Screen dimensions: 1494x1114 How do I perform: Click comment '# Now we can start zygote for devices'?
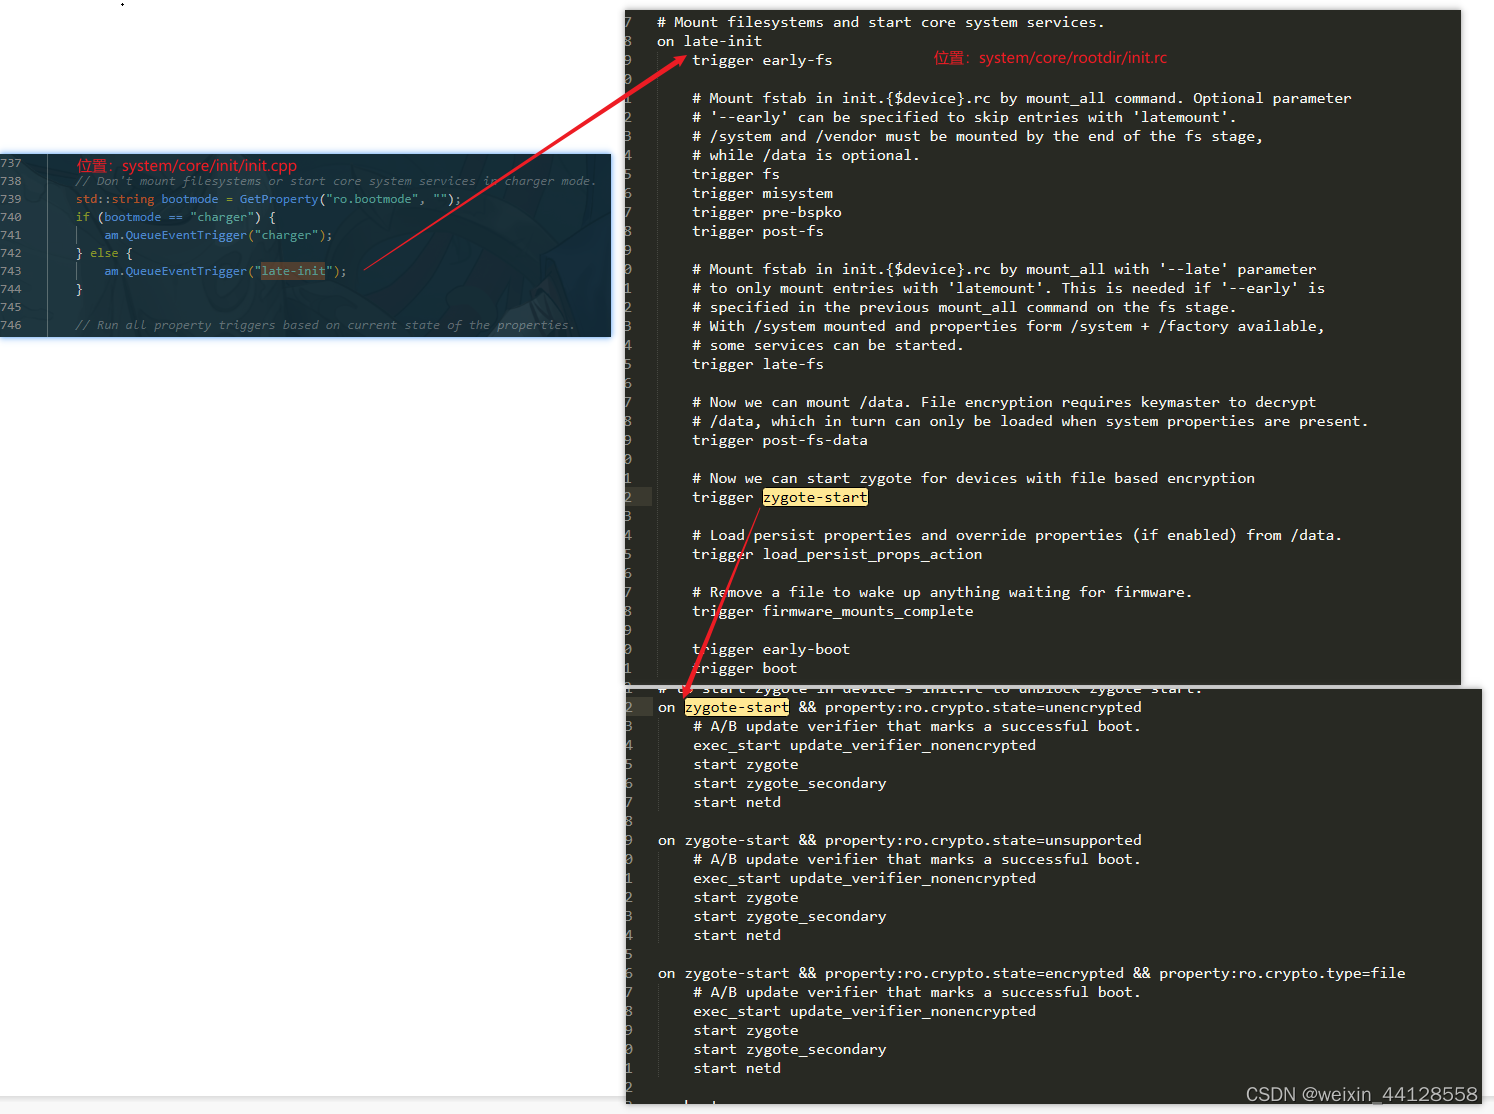974,478
